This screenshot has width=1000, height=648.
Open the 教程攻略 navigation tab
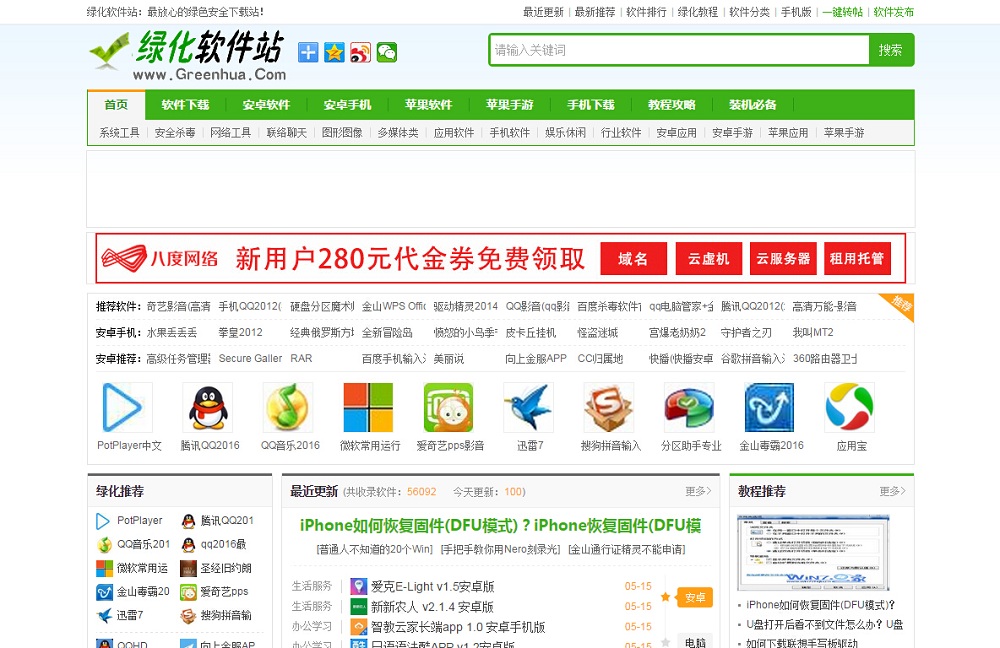672,105
